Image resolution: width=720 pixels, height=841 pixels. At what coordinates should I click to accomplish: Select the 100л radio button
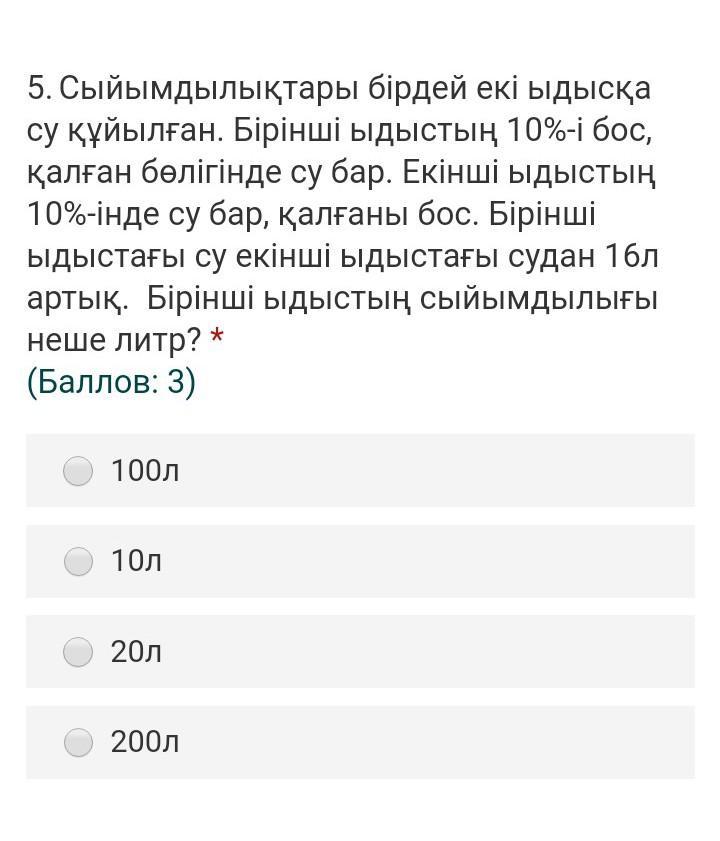click(78, 471)
